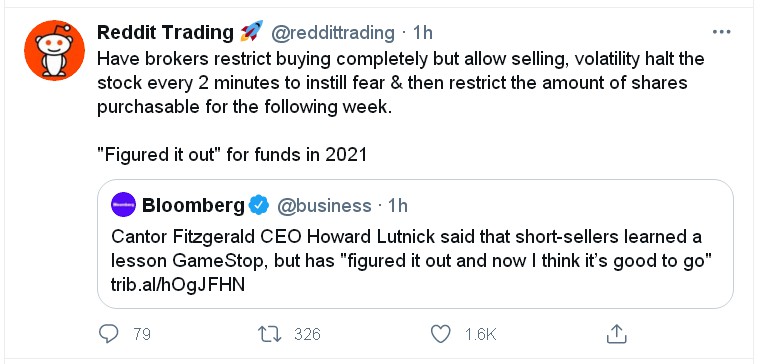
Task: Click the 1h timestamp of main tweet
Action: 422,33
